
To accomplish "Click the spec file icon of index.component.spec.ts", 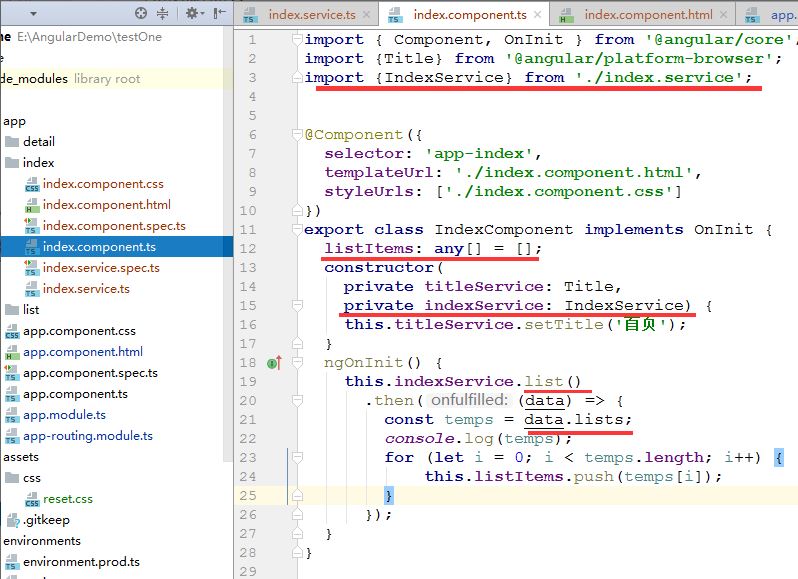I will (32, 226).
